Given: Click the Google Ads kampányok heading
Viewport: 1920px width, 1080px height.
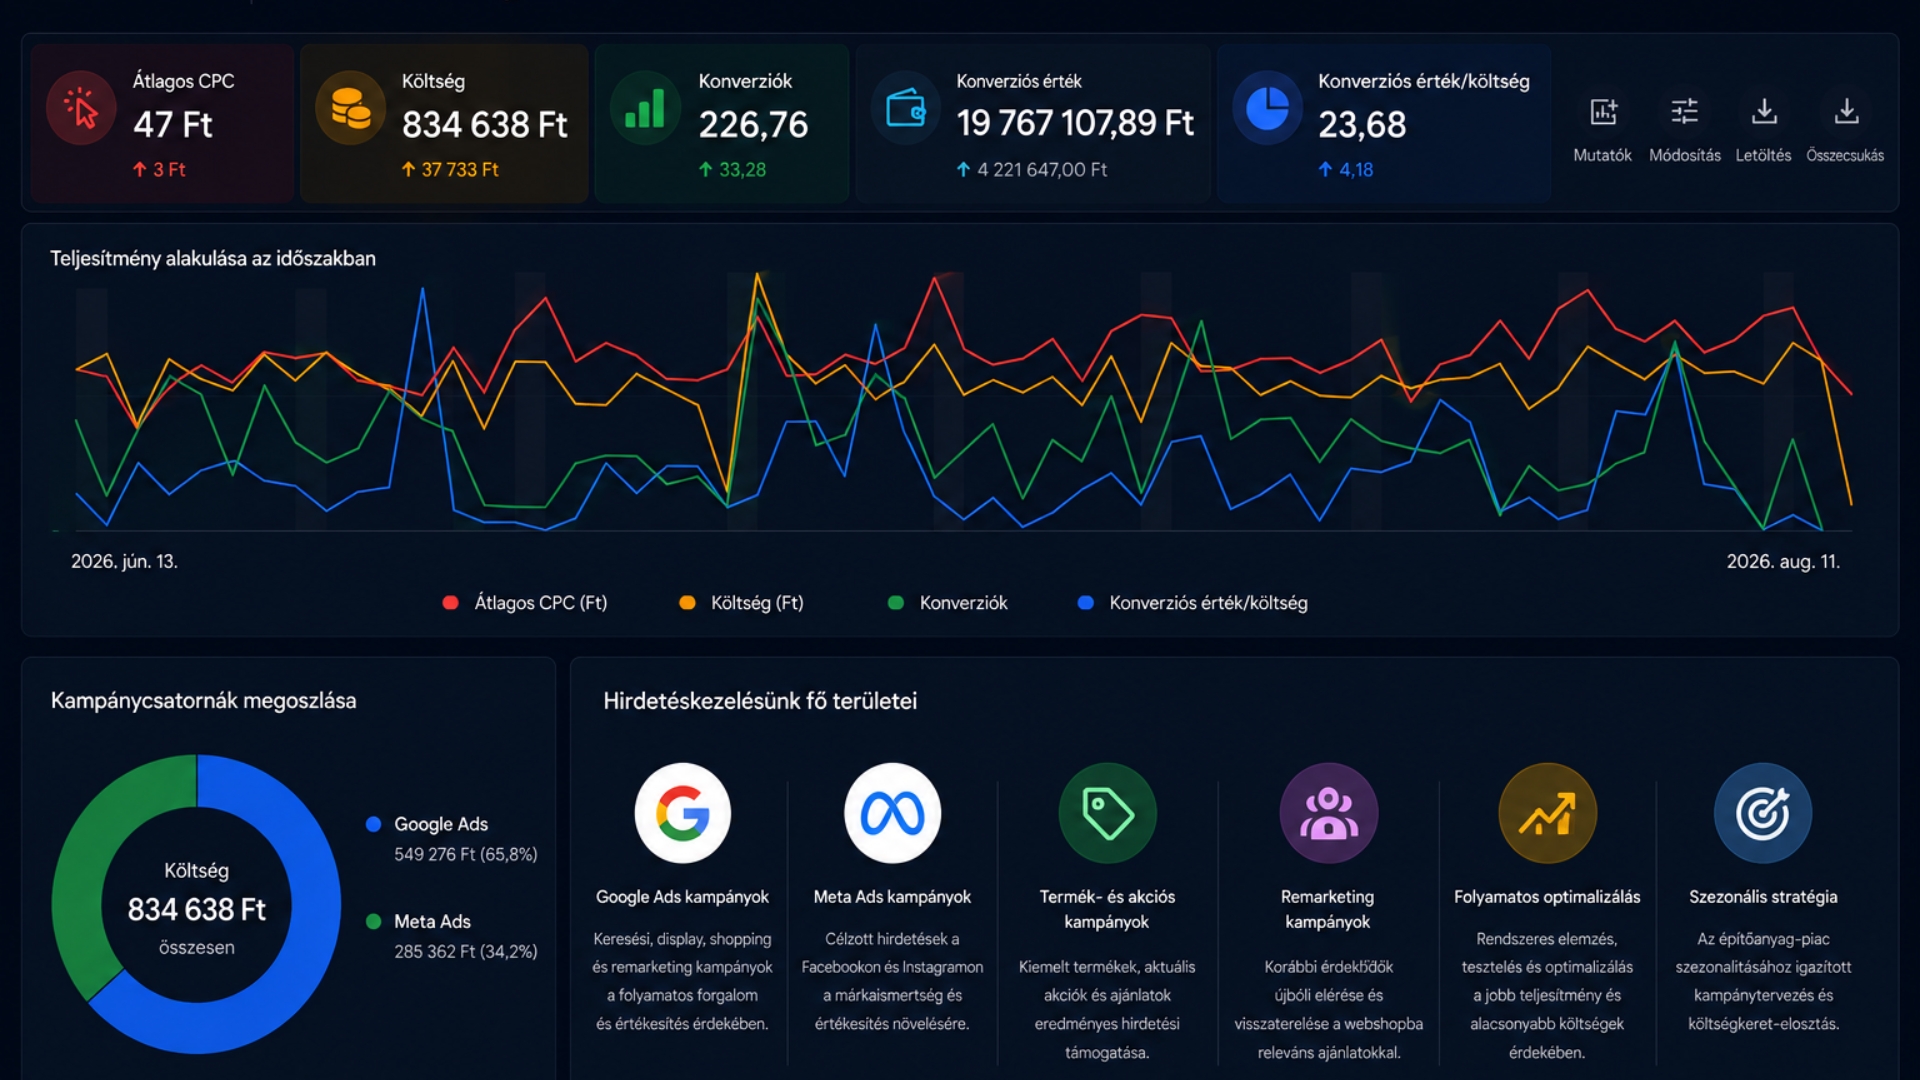Looking at the screenshot, I should point(682,897).
